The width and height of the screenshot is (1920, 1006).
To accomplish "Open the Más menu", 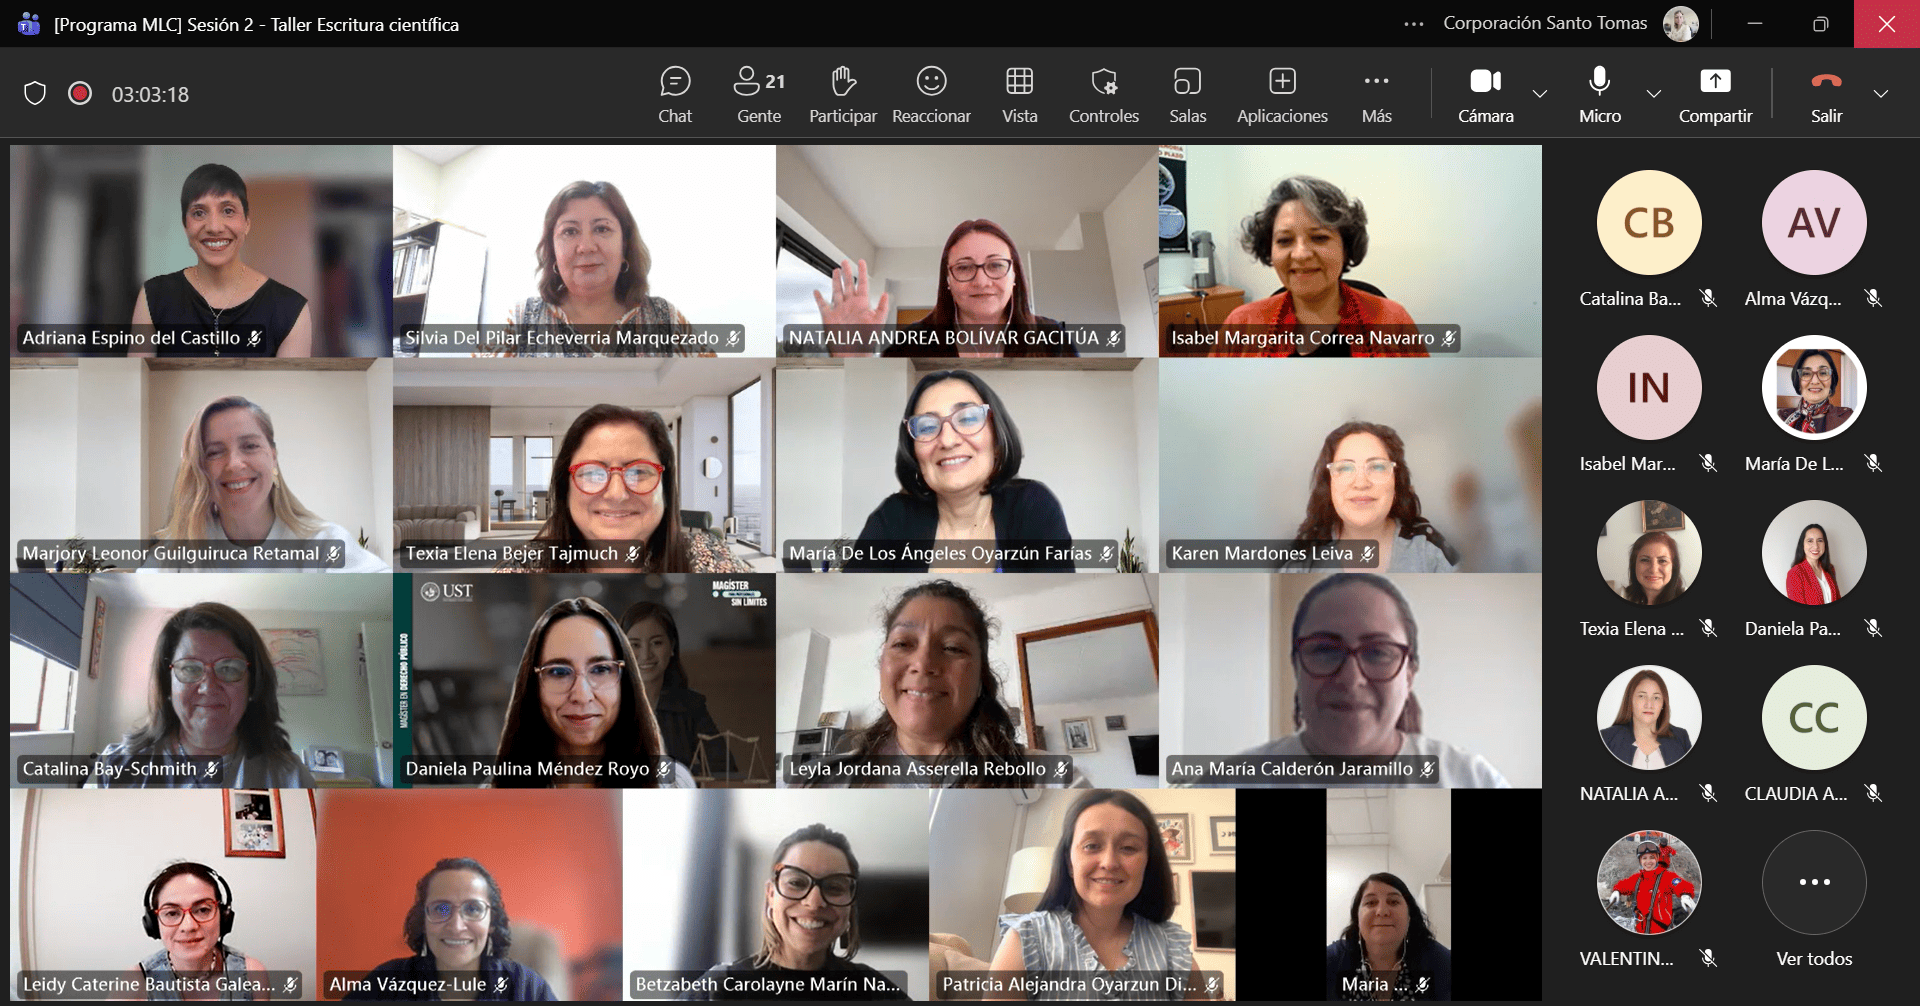I will [x=1375, y=93].
